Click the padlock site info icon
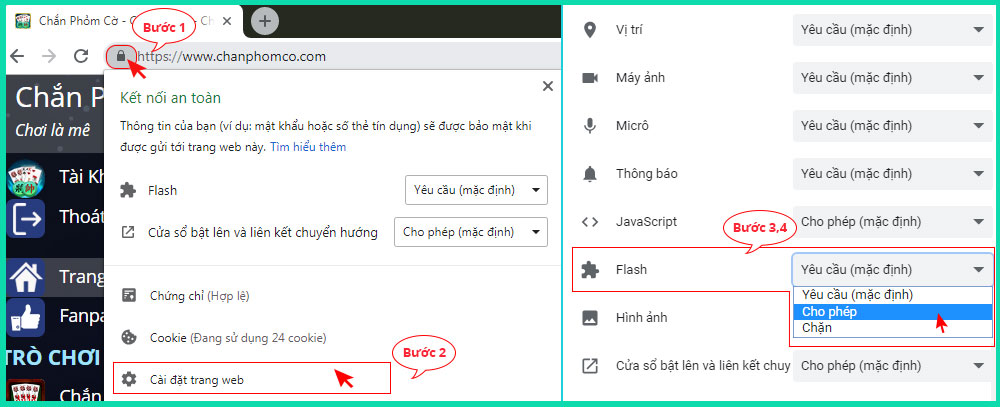Image resolution: width=1000 pixels, height=407 pixels. click(x=121, y=56)
